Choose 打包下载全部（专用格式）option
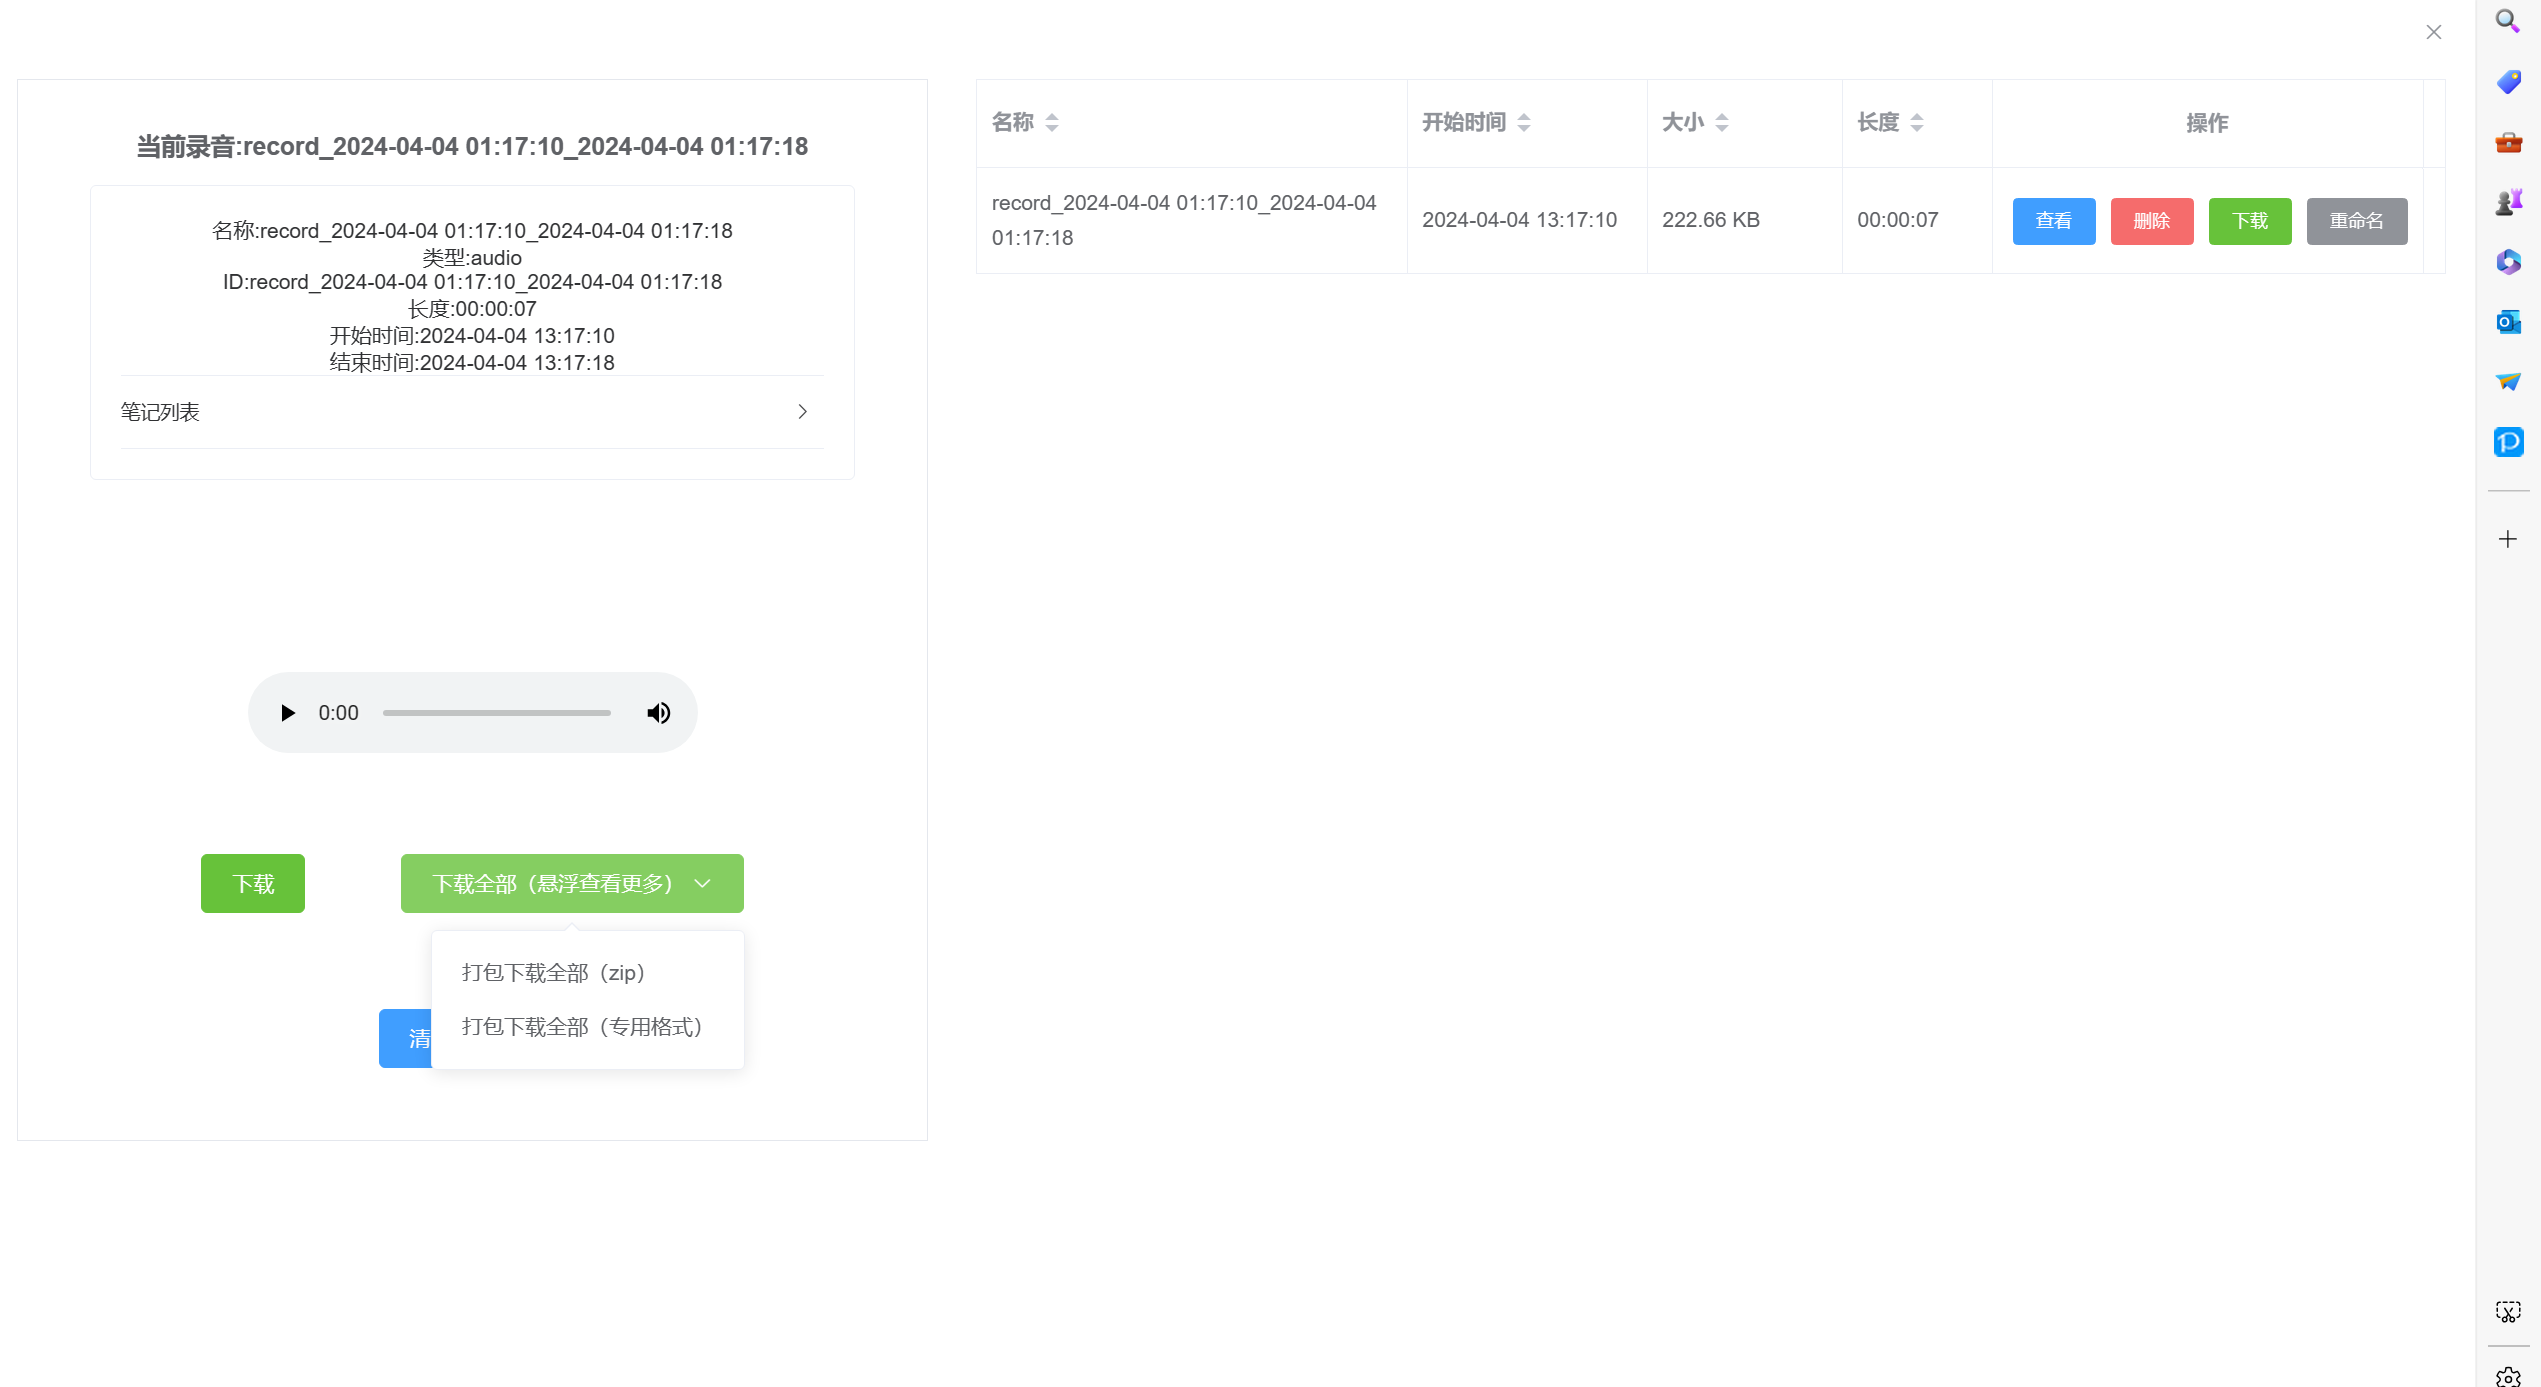The height and width of the screenshot is (1387, 2541). pyautogui.click(x=588, y=1027)
